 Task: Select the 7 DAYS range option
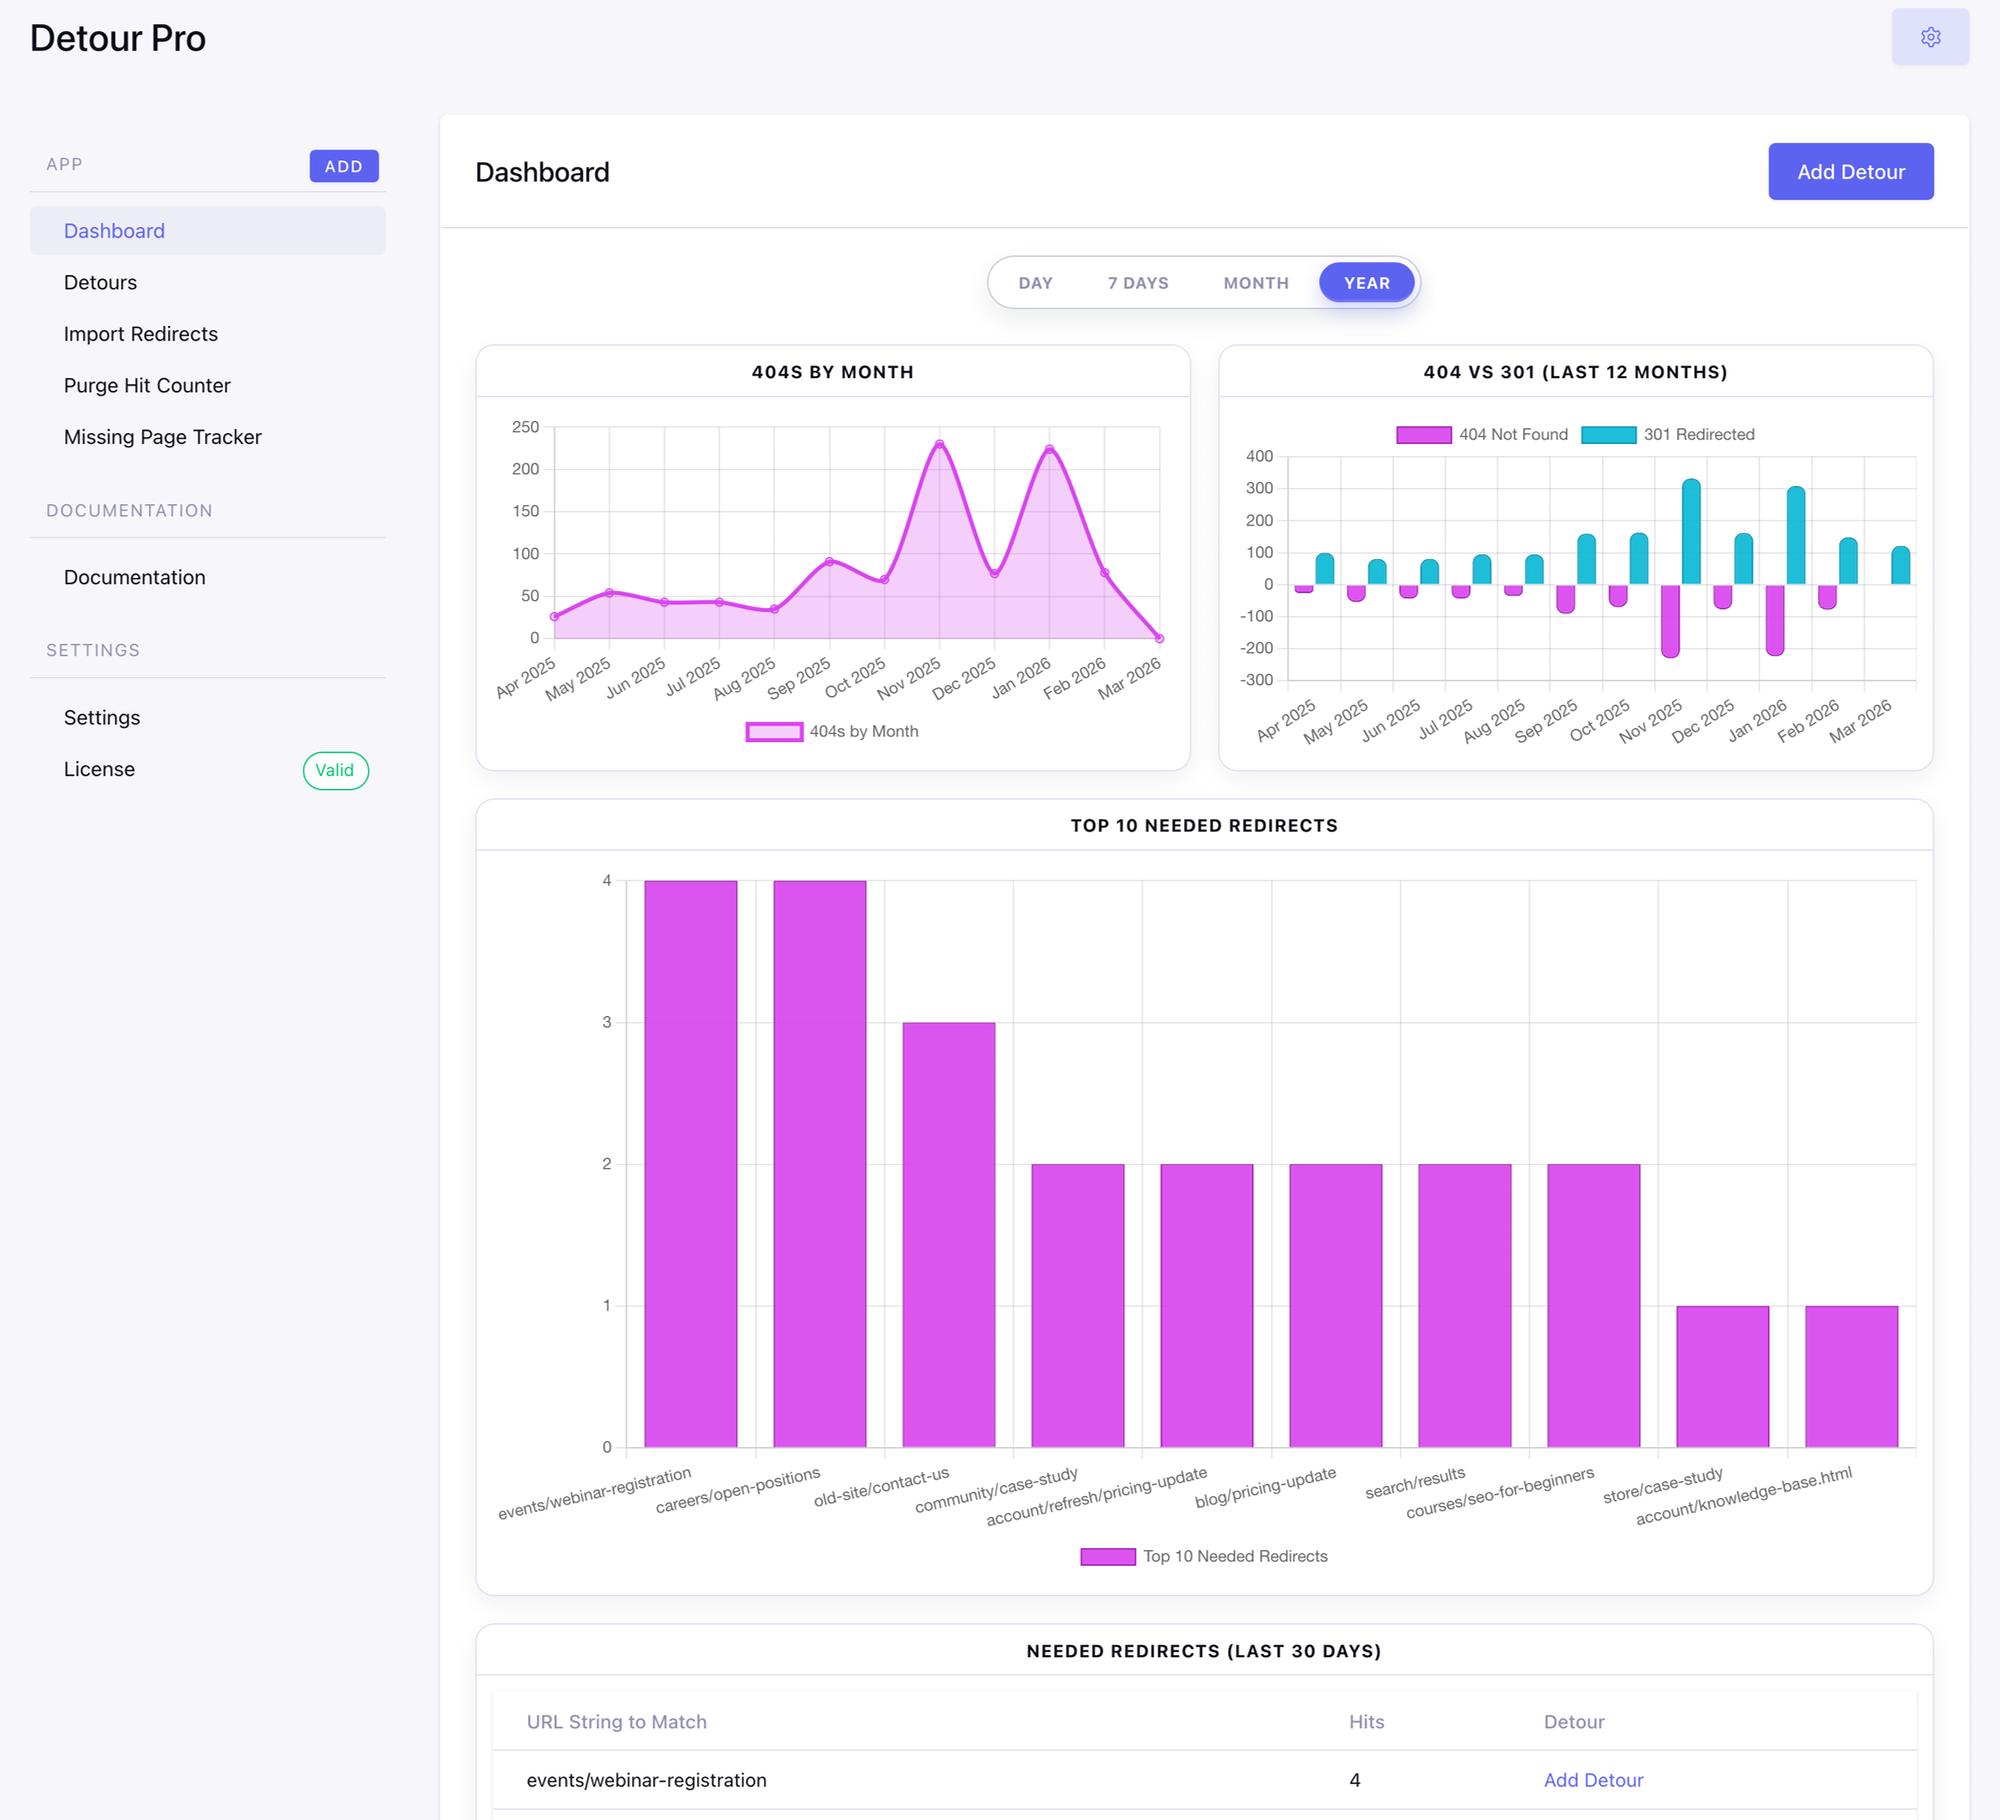(x=1137, y=283)
